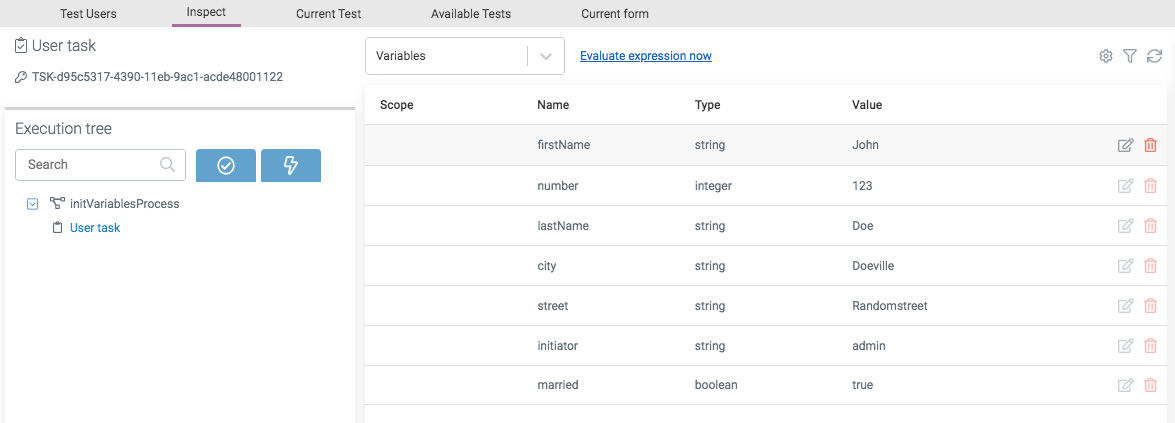This screenshot has height=423, width=1175.
Task: Click the initiator name cell
Action: coord(558,346)
